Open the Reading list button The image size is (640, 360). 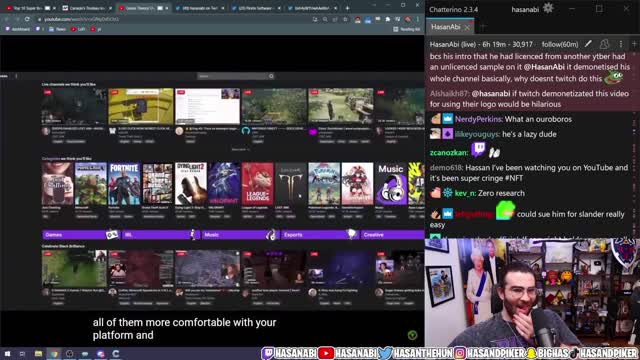407,29
